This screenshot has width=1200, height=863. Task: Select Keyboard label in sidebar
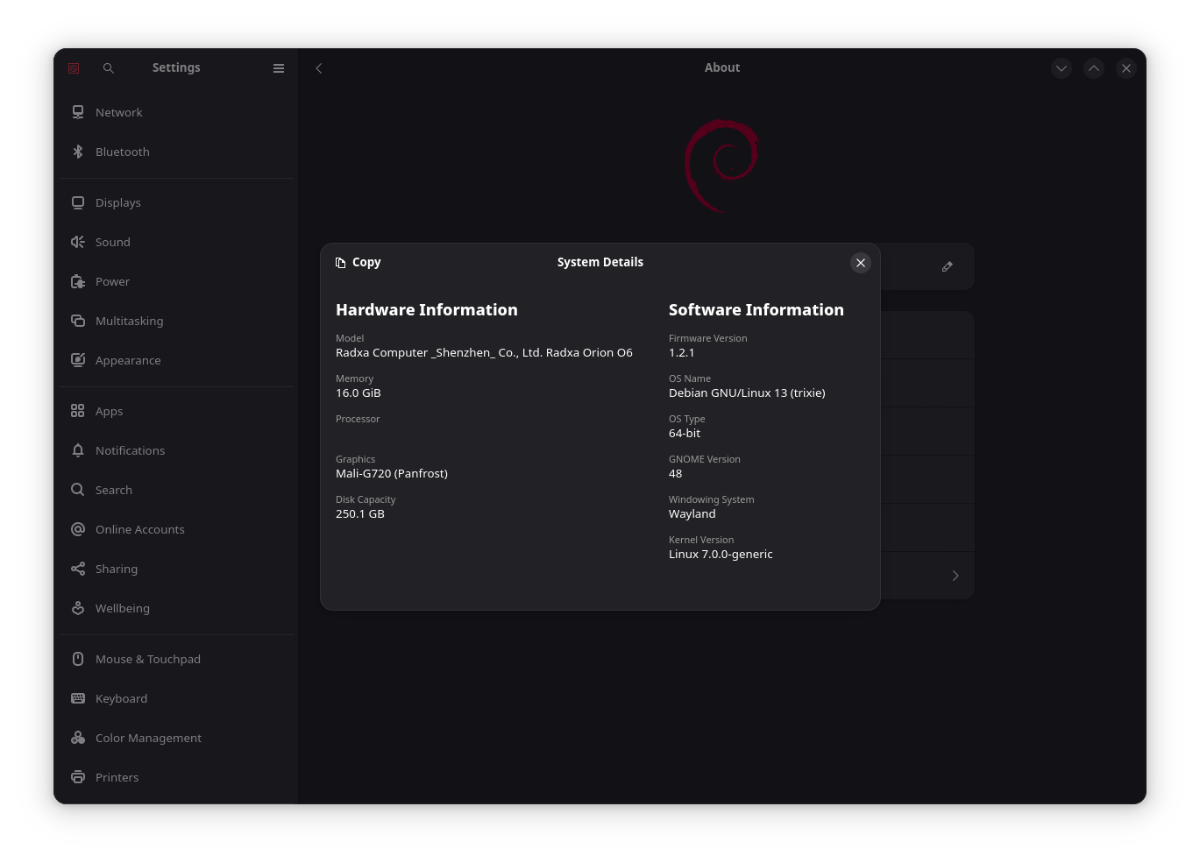pos(121,698)
